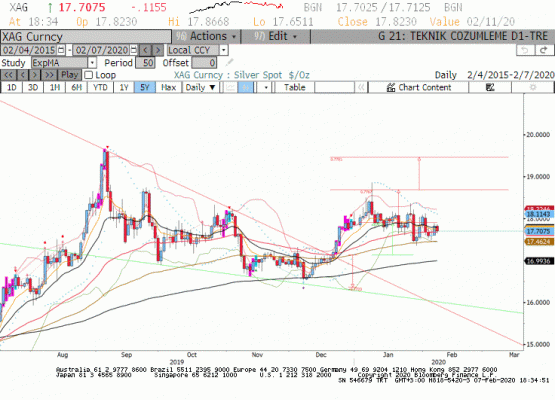This screenshot has height=400, width=555.
Task: Click Play to animate the chart
Action: coord(69,75)
